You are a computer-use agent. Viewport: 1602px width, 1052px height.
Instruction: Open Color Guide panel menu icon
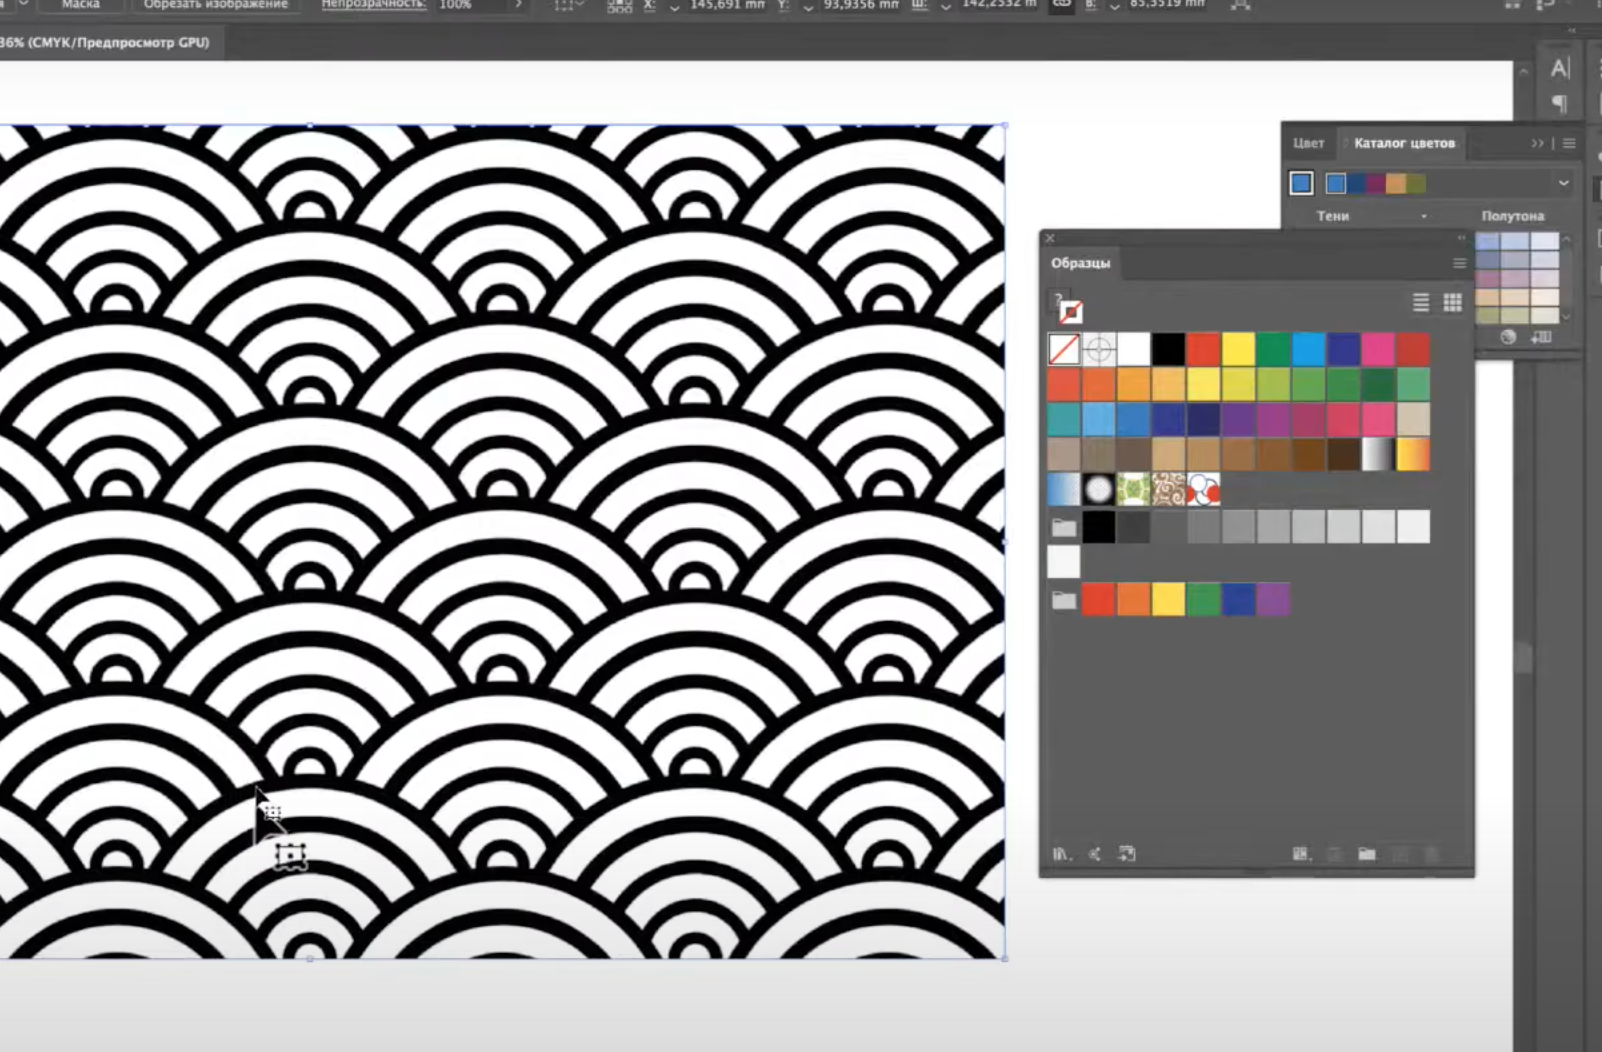coord(1569,143)
